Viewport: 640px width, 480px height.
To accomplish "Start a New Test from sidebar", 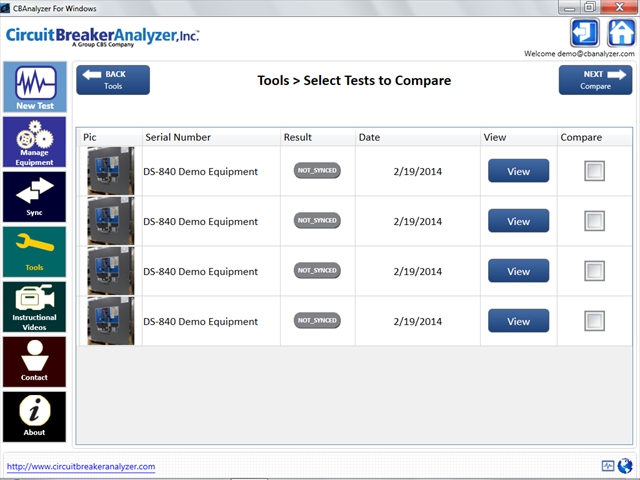I will (x=35, y=87).
